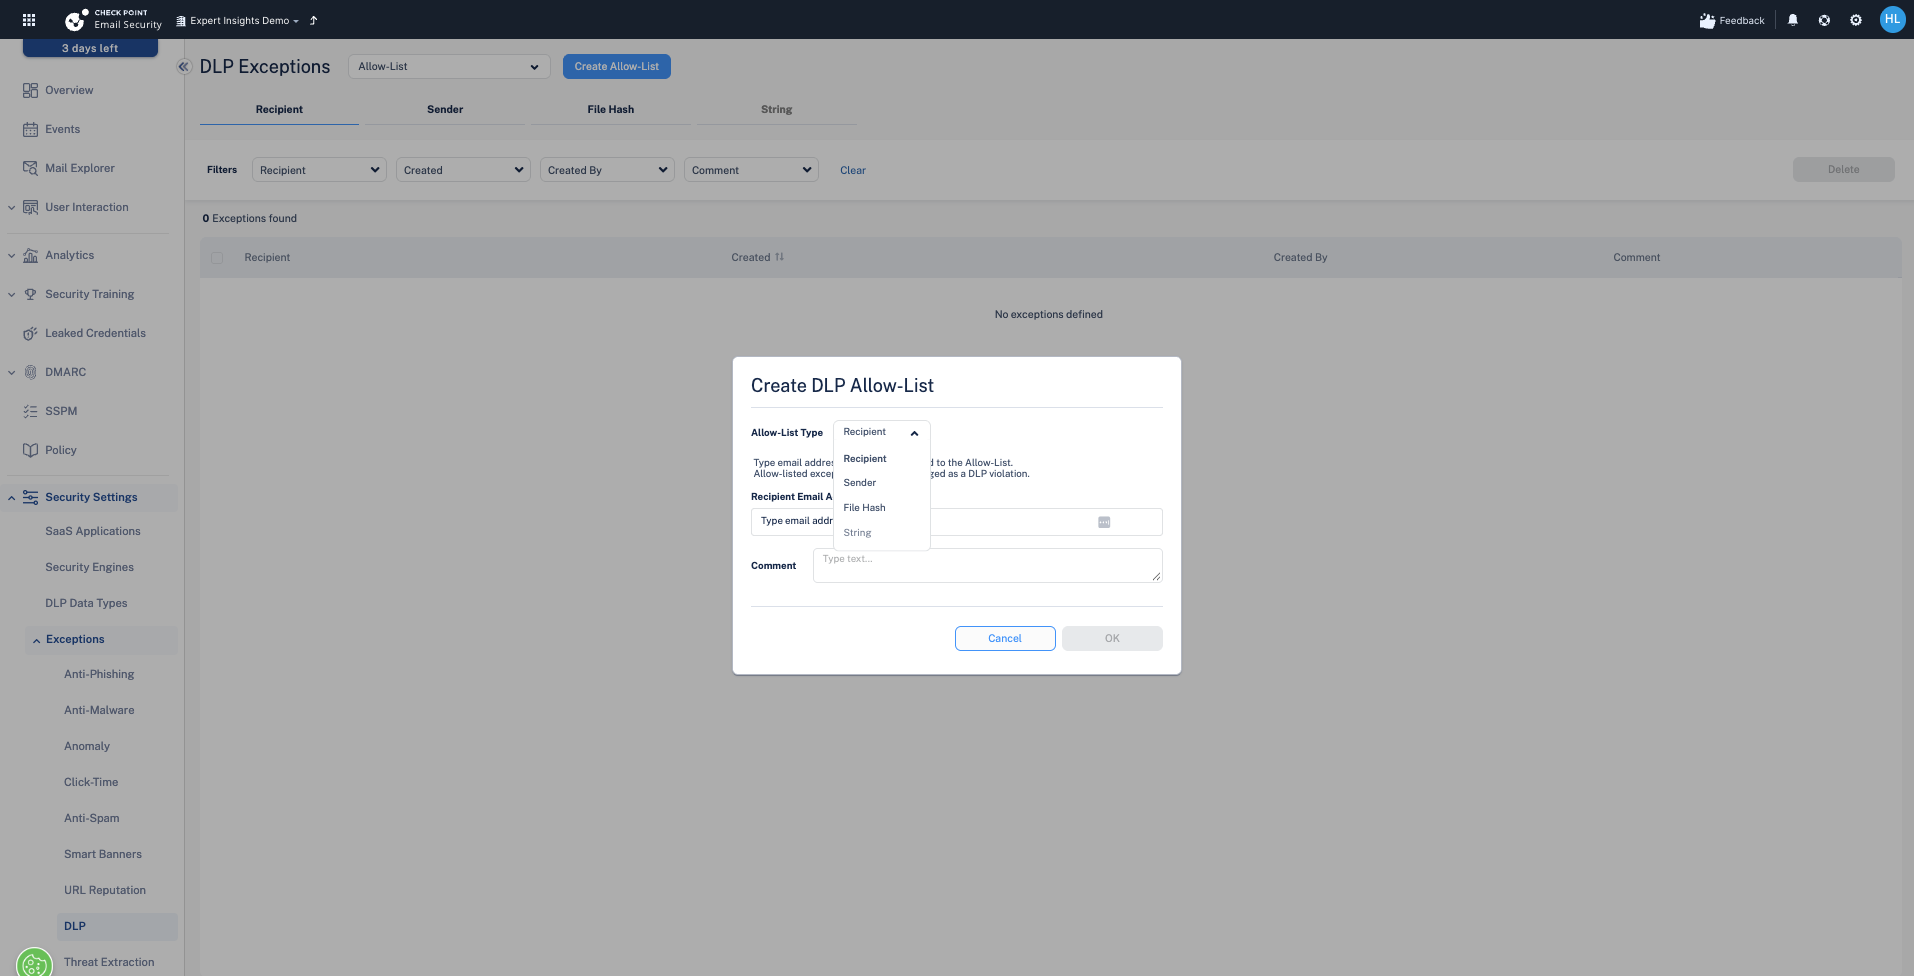The image size is (1914, 976).
Task: Toggle the select-all exceptions checkbox
Action: (x=217, y=258)
